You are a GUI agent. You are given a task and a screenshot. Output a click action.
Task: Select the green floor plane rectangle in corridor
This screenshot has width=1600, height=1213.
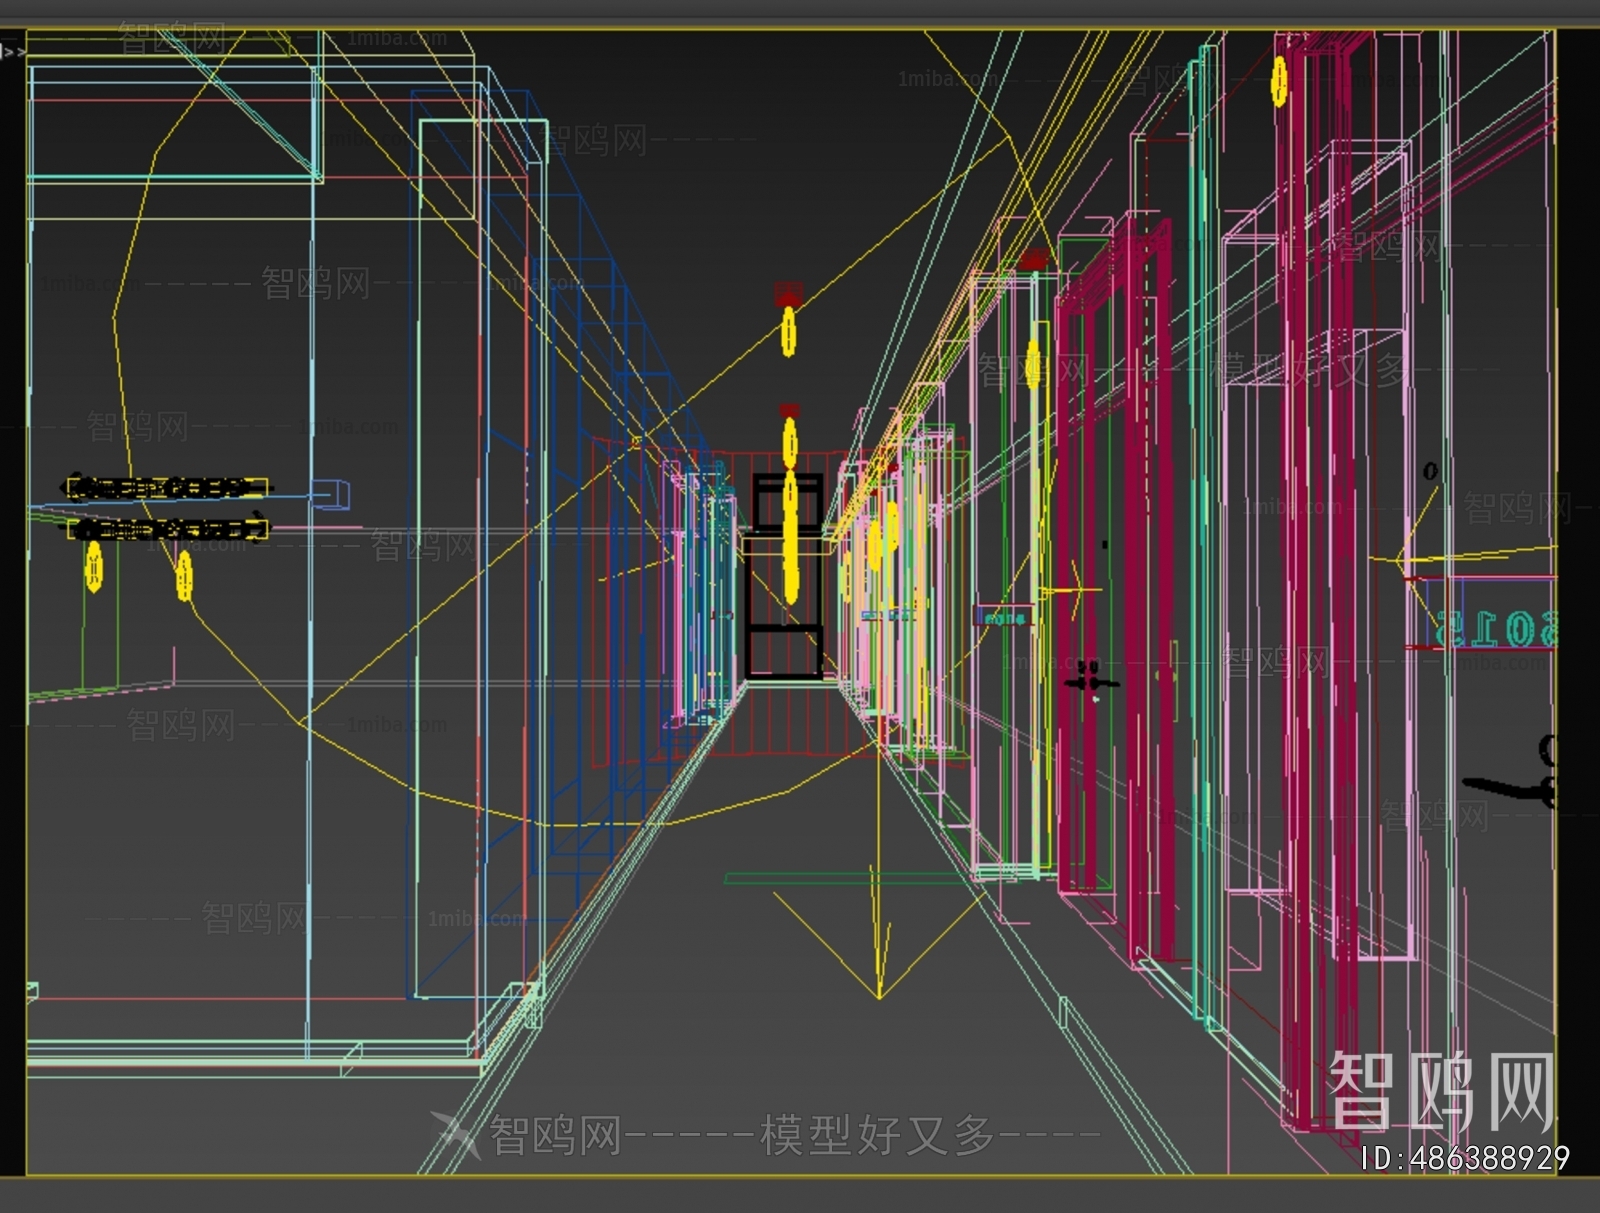(850, 879)
